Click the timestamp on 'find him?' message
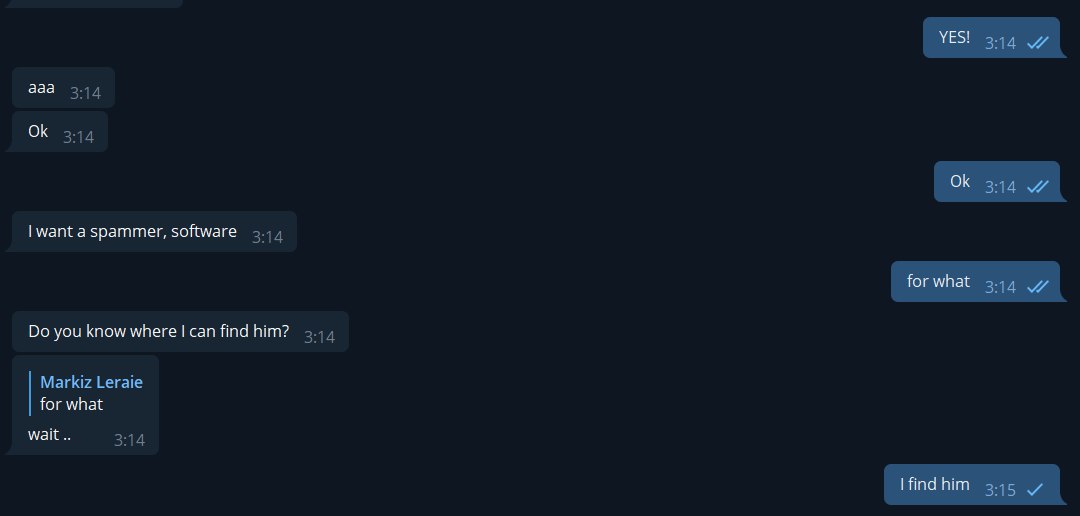1080x516 pixels. [x=320, y=337]
